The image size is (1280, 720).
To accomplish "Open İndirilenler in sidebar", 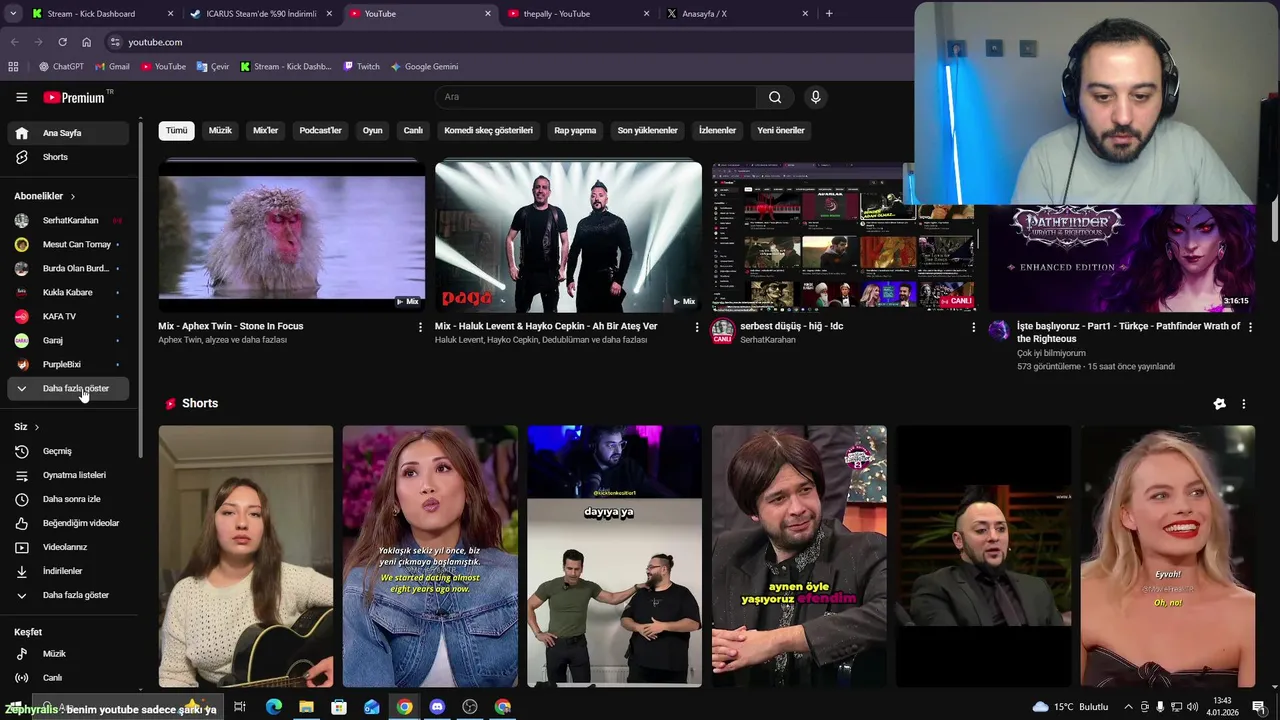I will [x=68, y=571].
